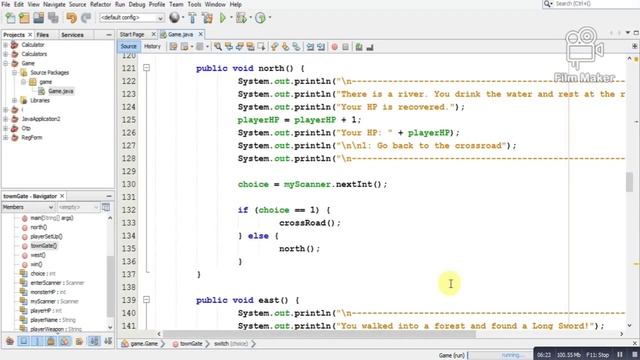Switch to the Start Page tab
Screen dimensions: 640x360
132,34
